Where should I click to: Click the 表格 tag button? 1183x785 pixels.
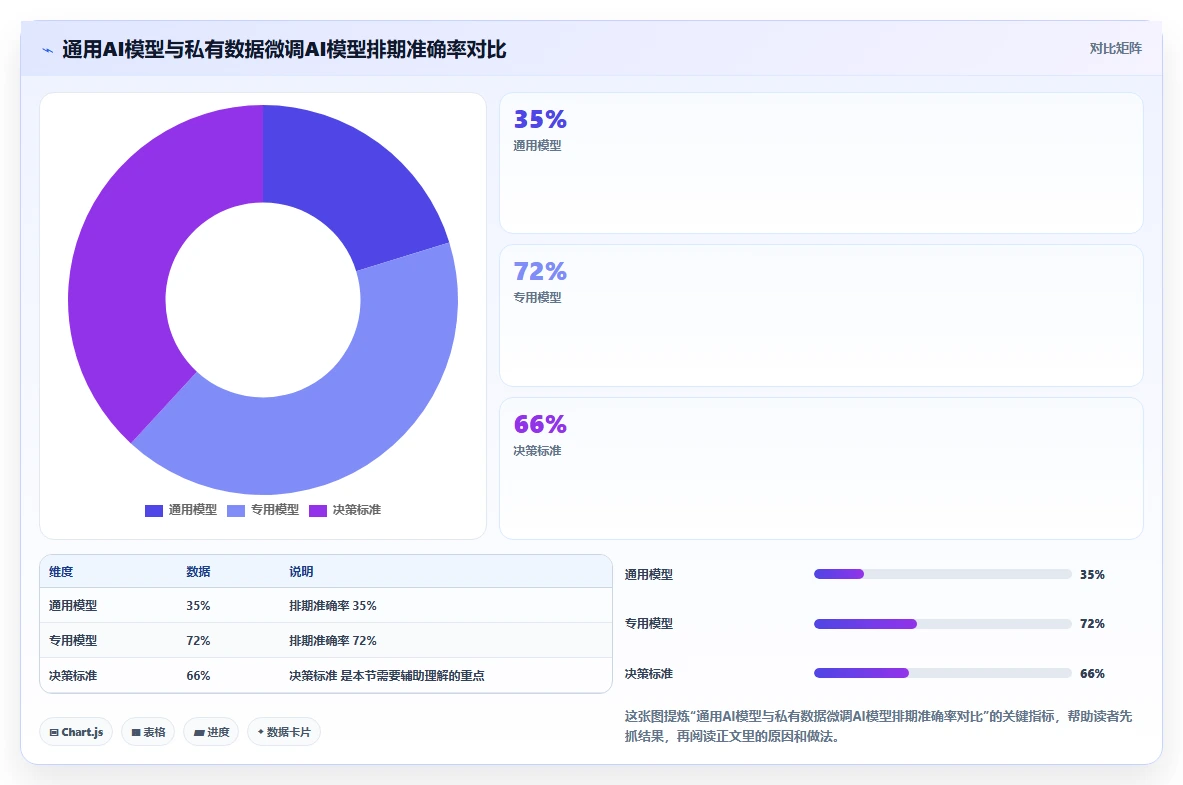click(x=148, y=732)
